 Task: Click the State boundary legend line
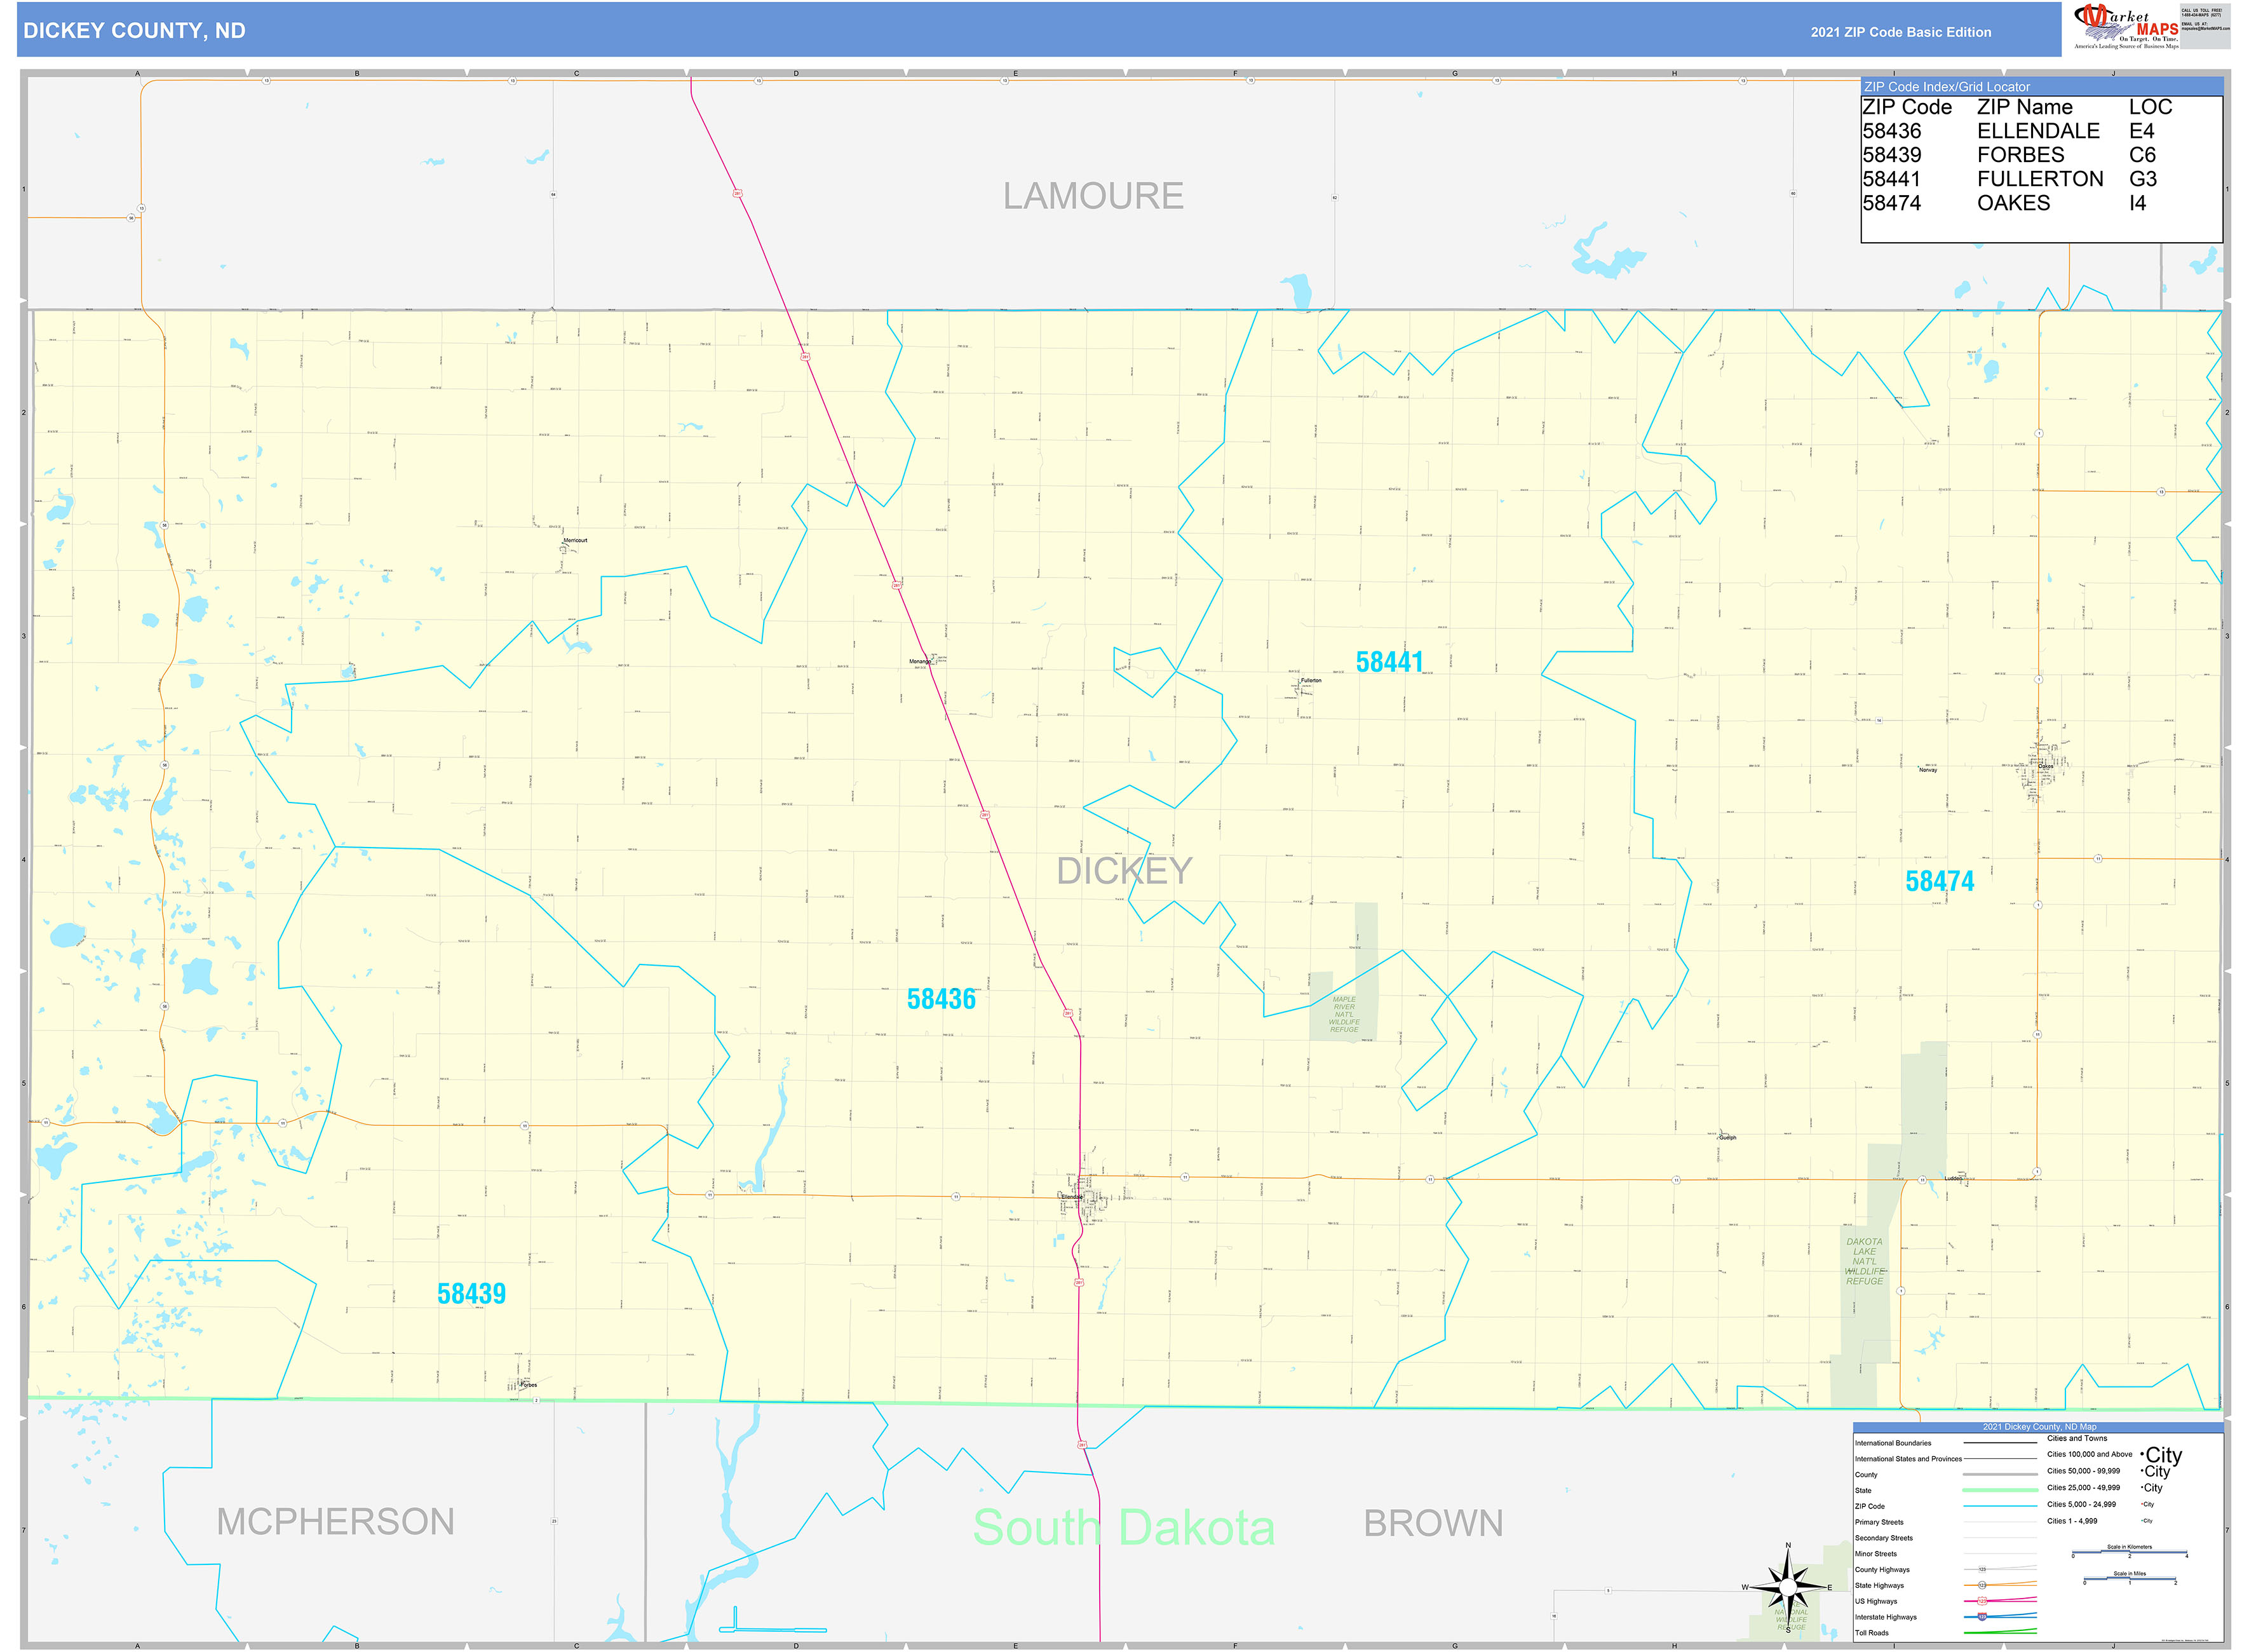click(x=2000, y=1491)
